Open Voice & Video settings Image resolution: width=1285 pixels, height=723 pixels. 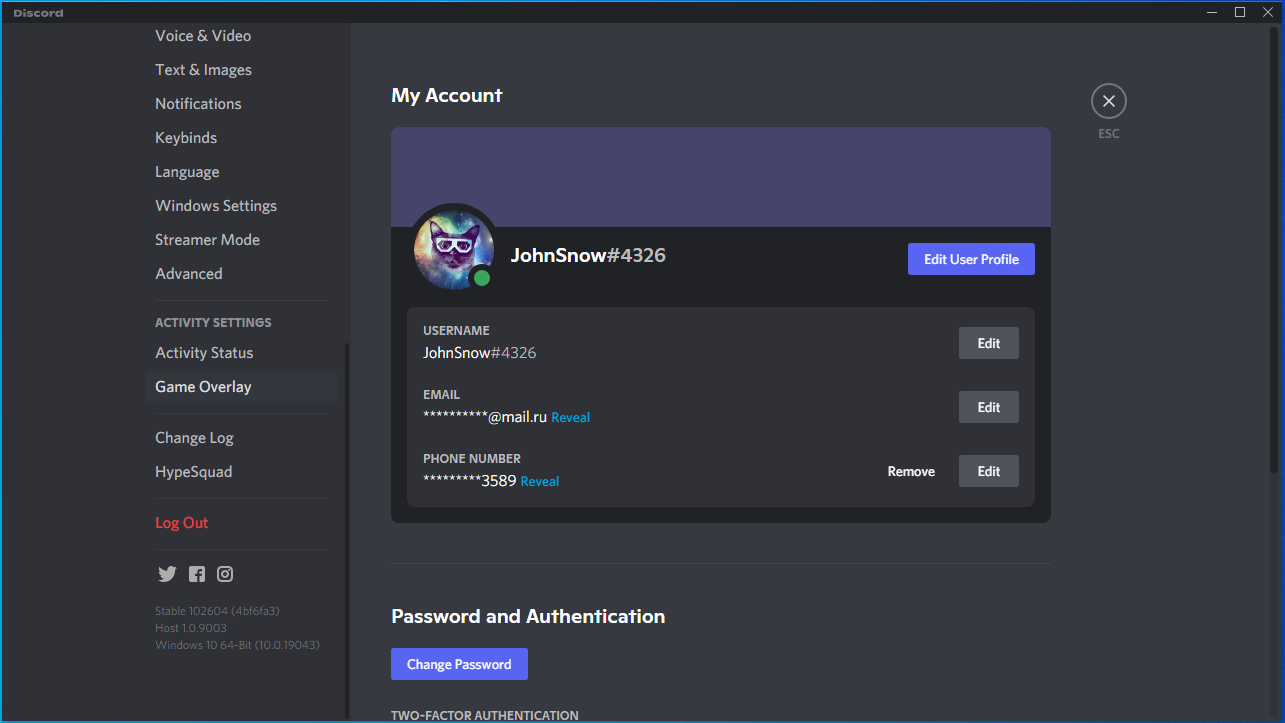click(203, 36)
